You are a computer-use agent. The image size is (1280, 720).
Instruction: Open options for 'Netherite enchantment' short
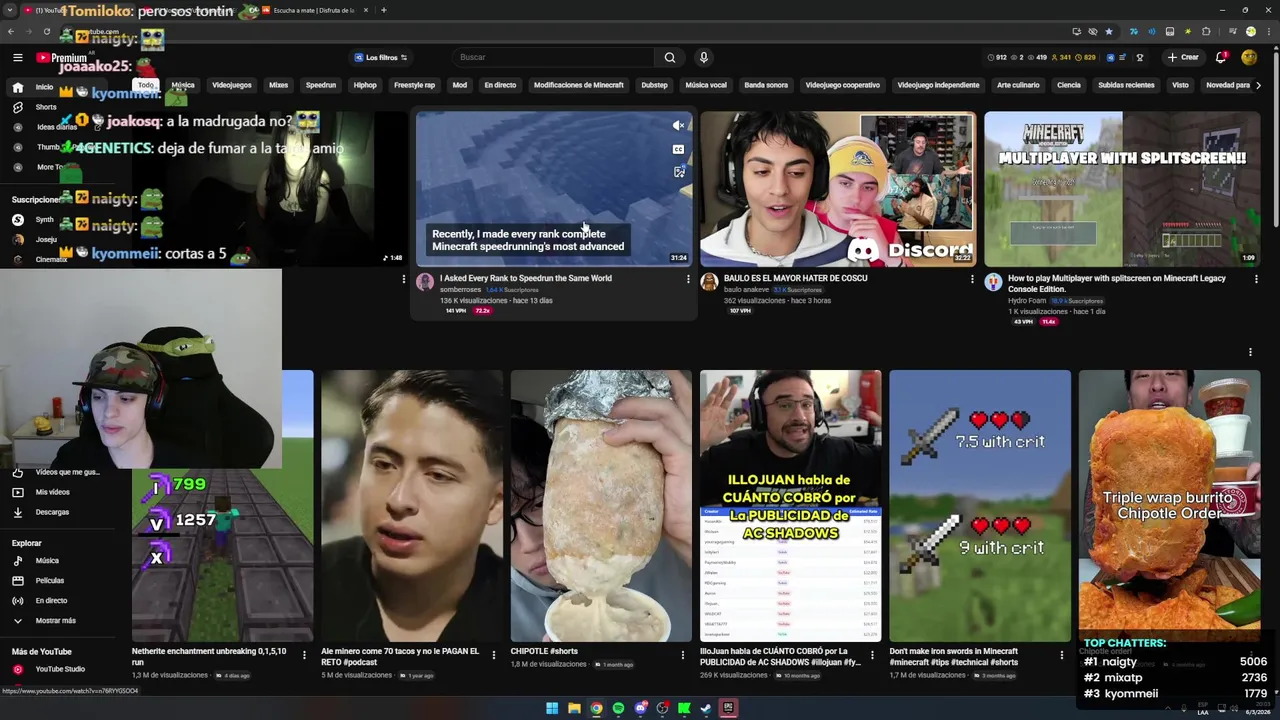coord(304,655)
